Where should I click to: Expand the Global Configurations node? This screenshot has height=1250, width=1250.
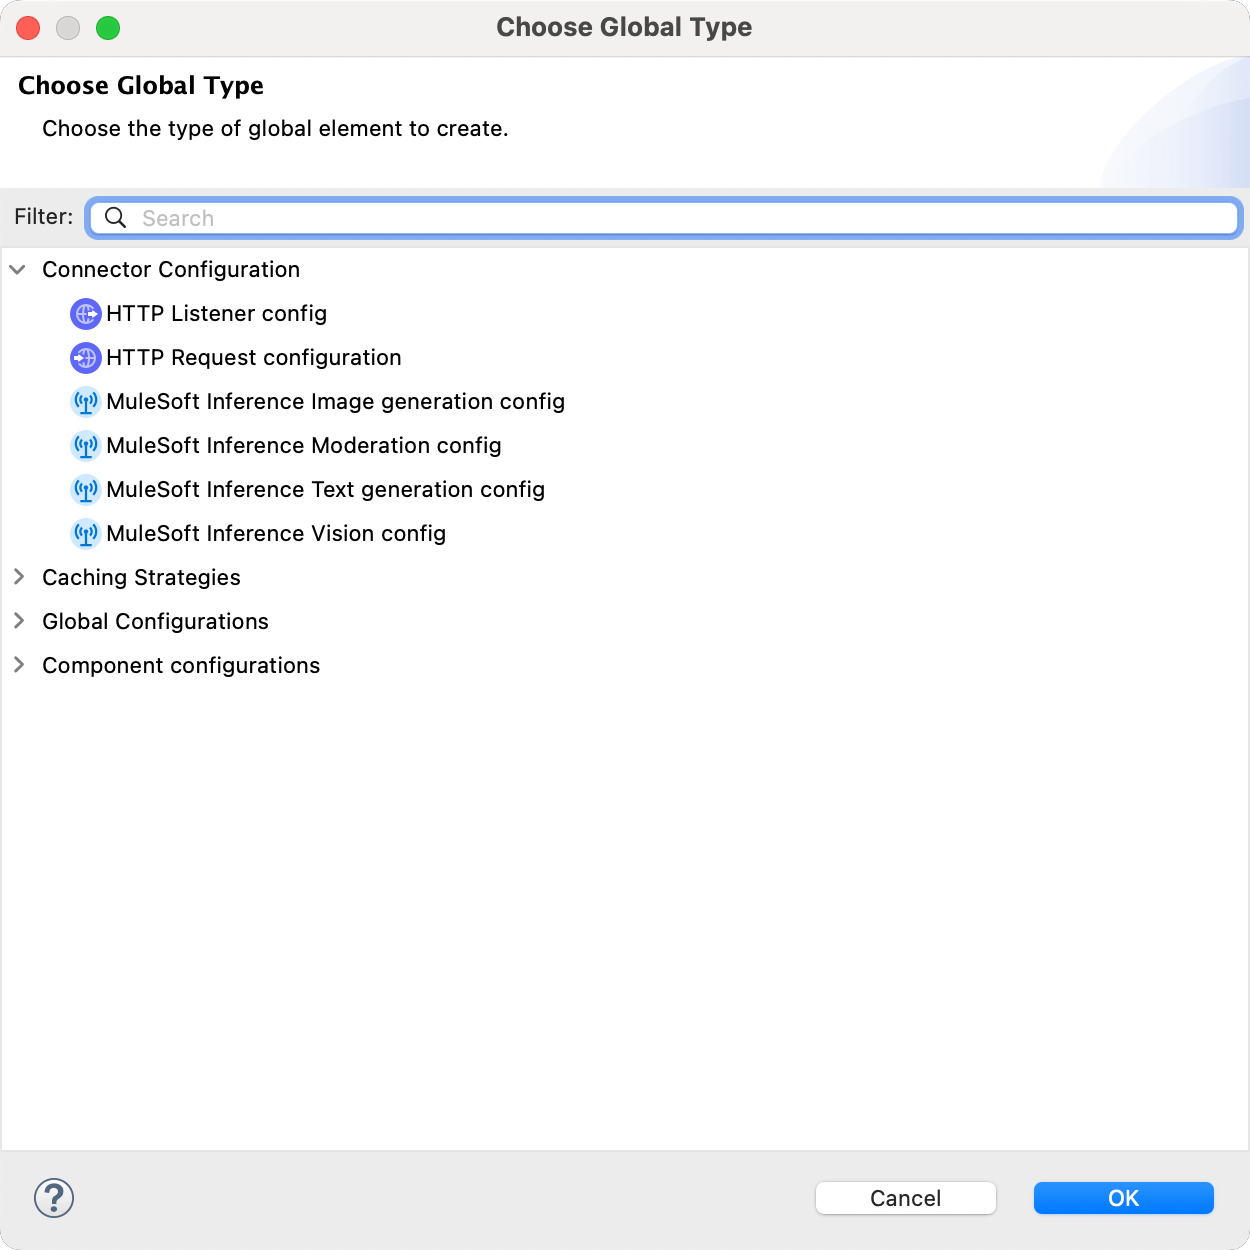pyautogui.click(x=18, y=621)
